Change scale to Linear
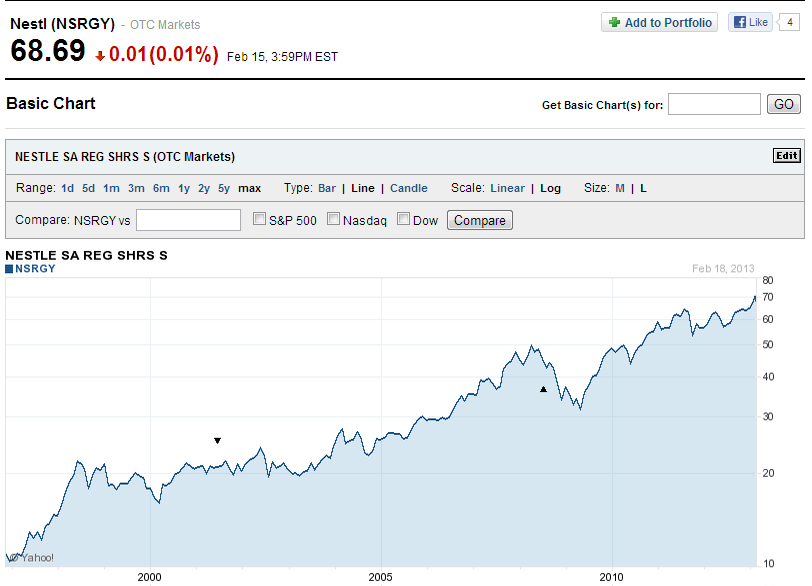 [x=508, y=188]
